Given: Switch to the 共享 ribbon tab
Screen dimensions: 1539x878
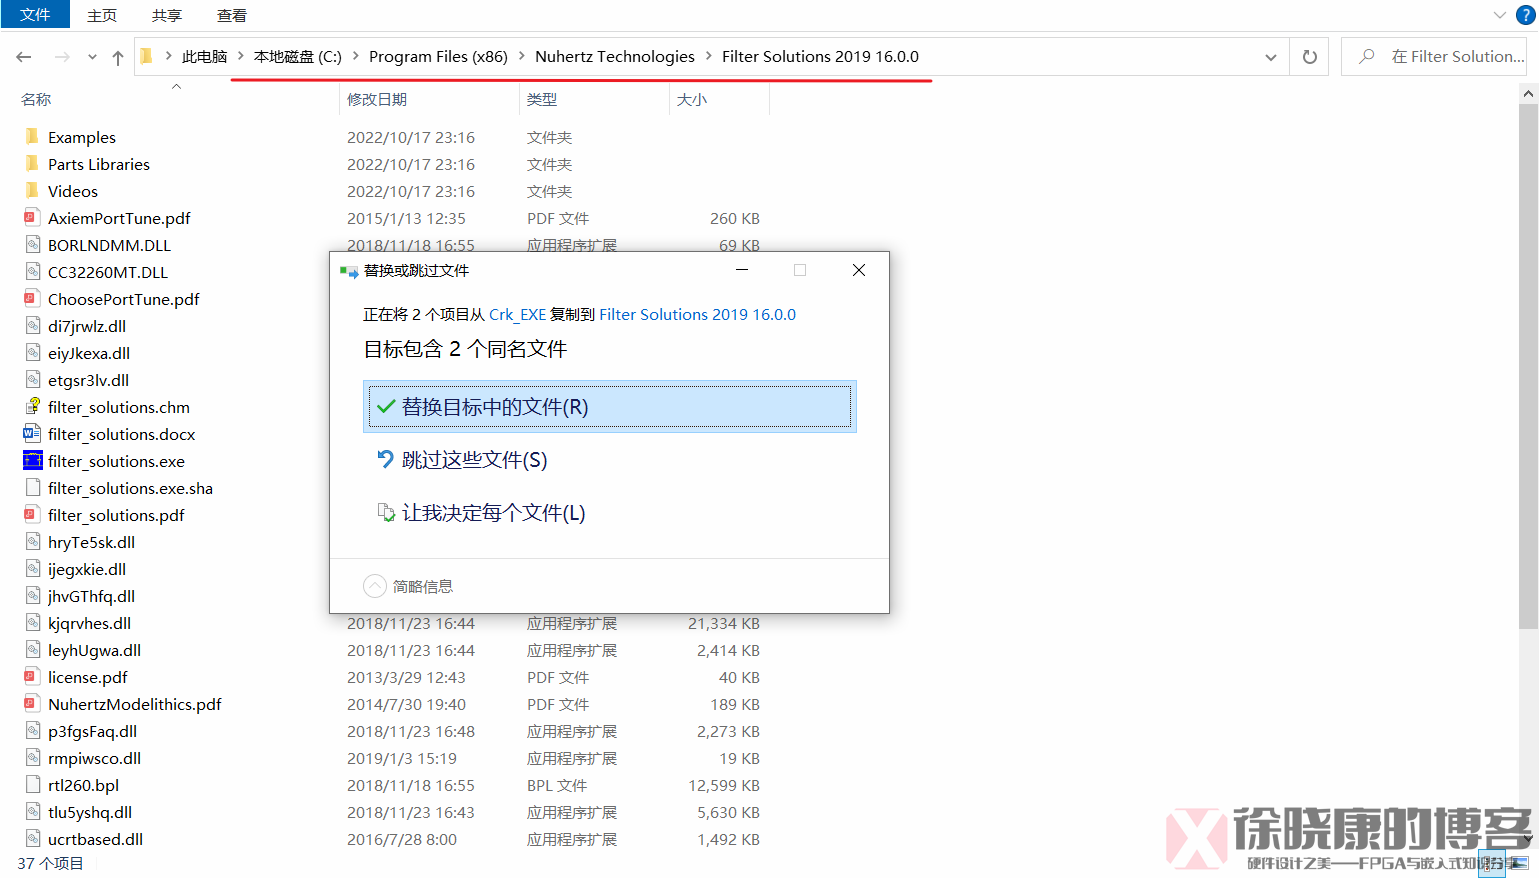Looking at the screenshot, I should coord(167,16).
